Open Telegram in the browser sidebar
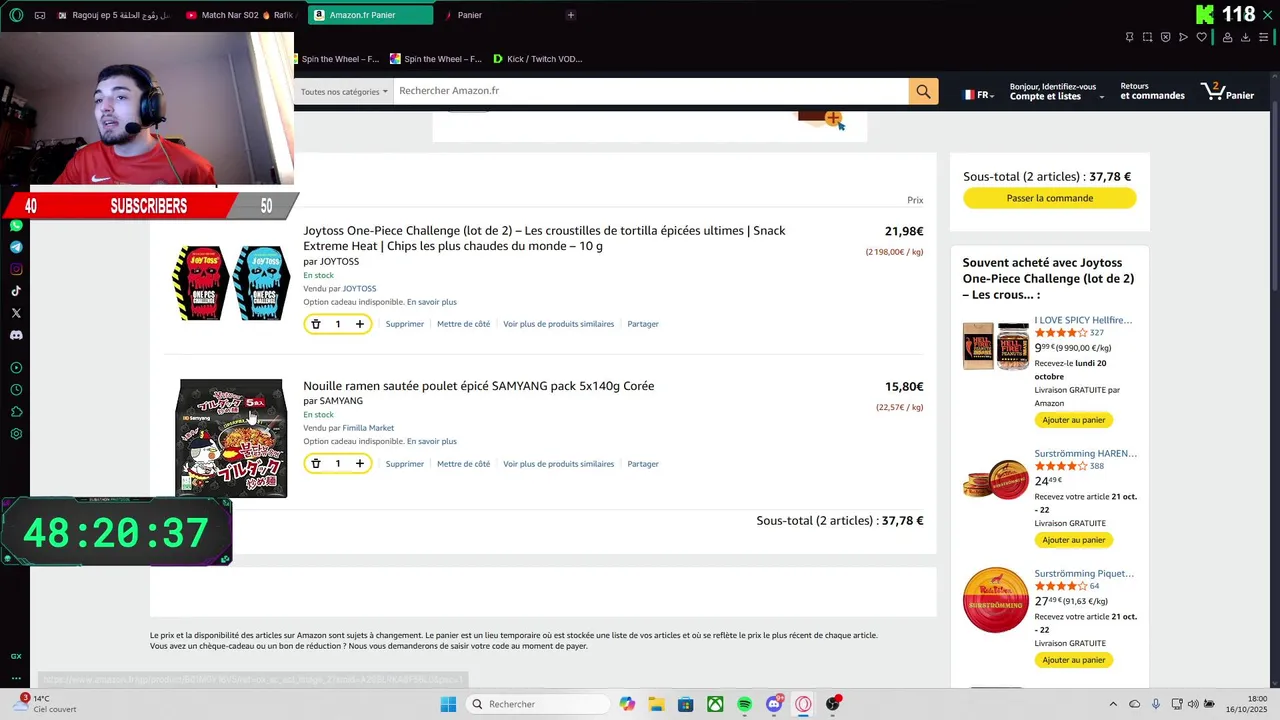Image resolution: width=1280 pixels, height=720 pixels. (x=16, y=247)
